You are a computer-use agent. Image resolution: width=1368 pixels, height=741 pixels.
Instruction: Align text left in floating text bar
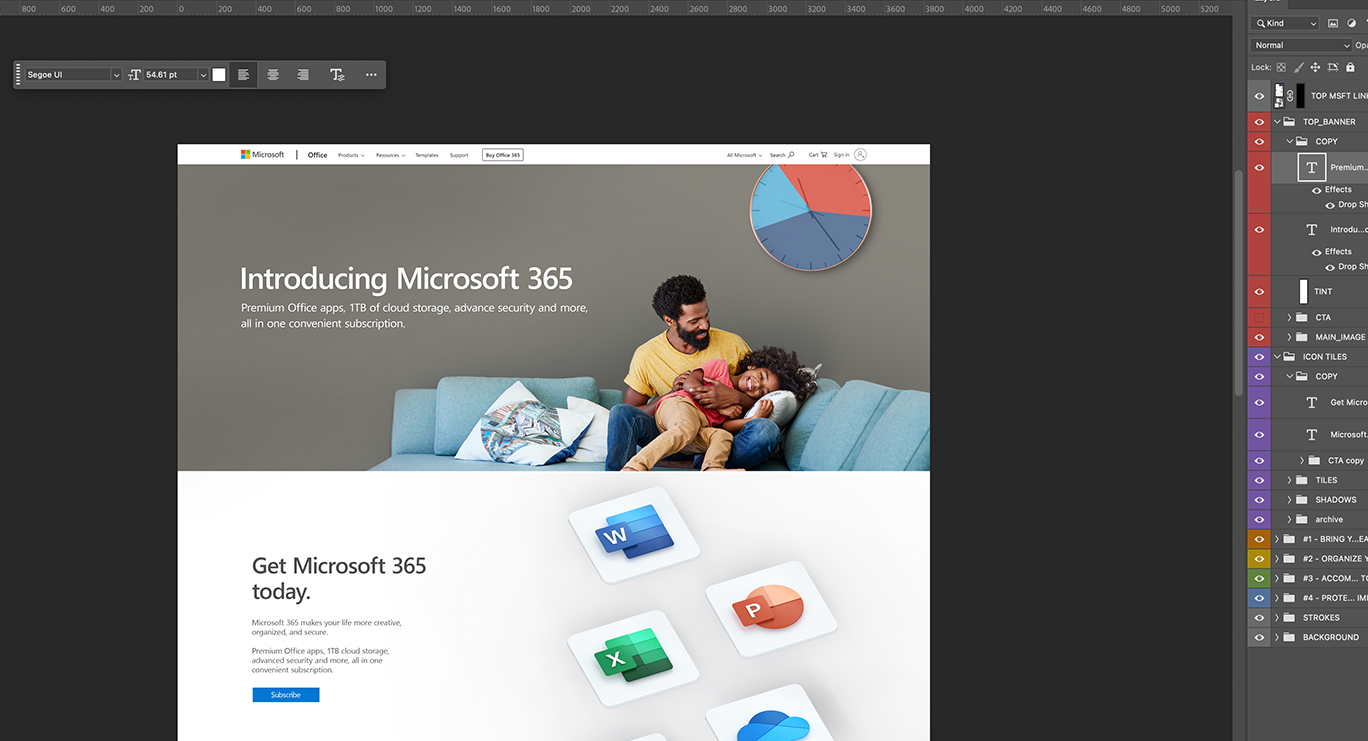click(x=243, y=75)
